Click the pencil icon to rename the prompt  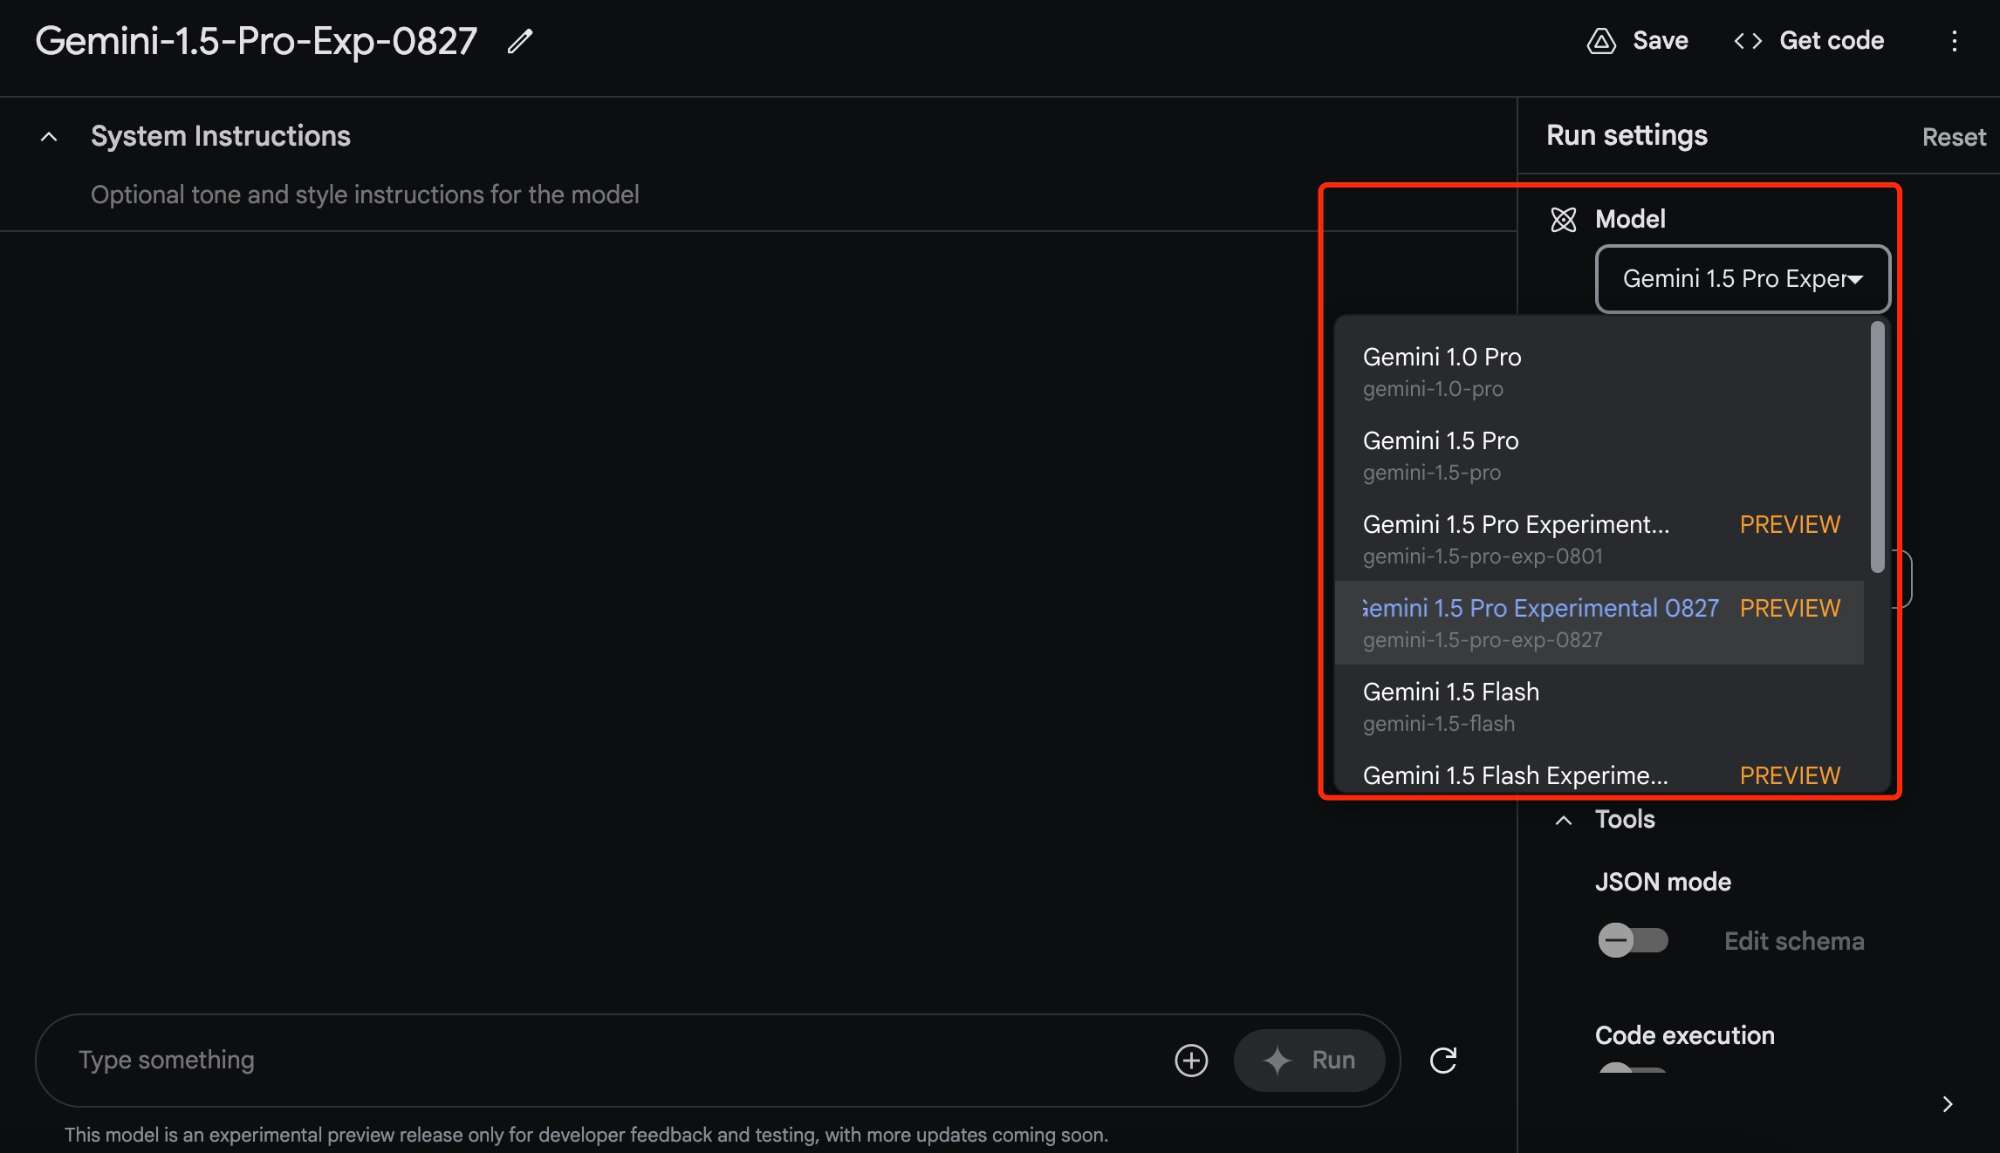coord(519,41)
